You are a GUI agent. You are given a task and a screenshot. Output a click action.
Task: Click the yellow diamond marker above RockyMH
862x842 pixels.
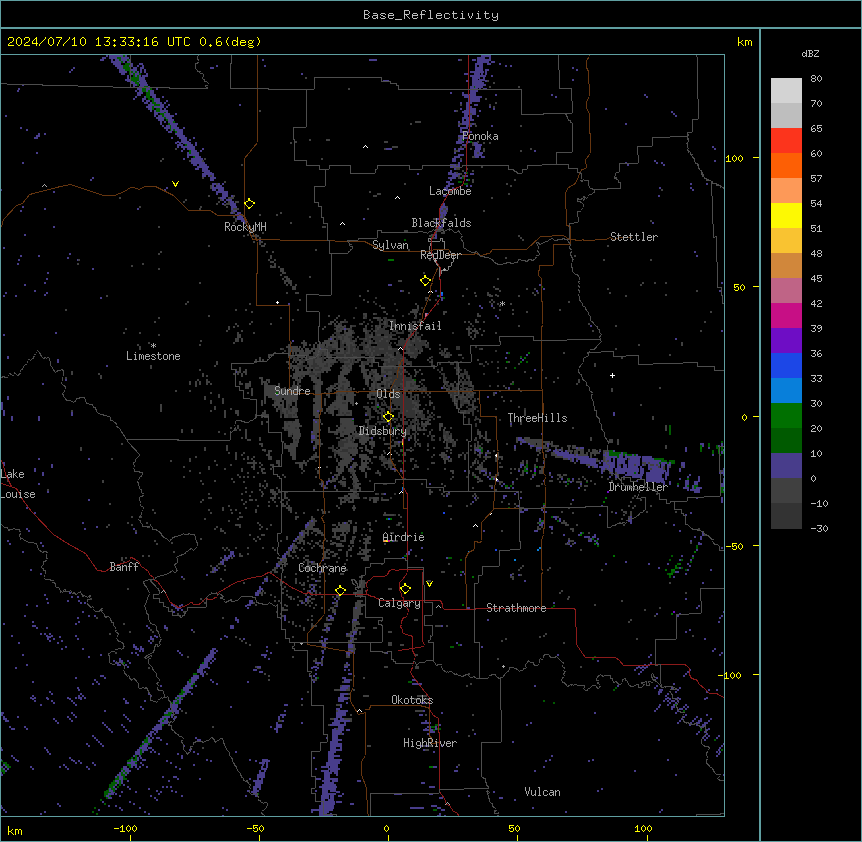(250, 203)
